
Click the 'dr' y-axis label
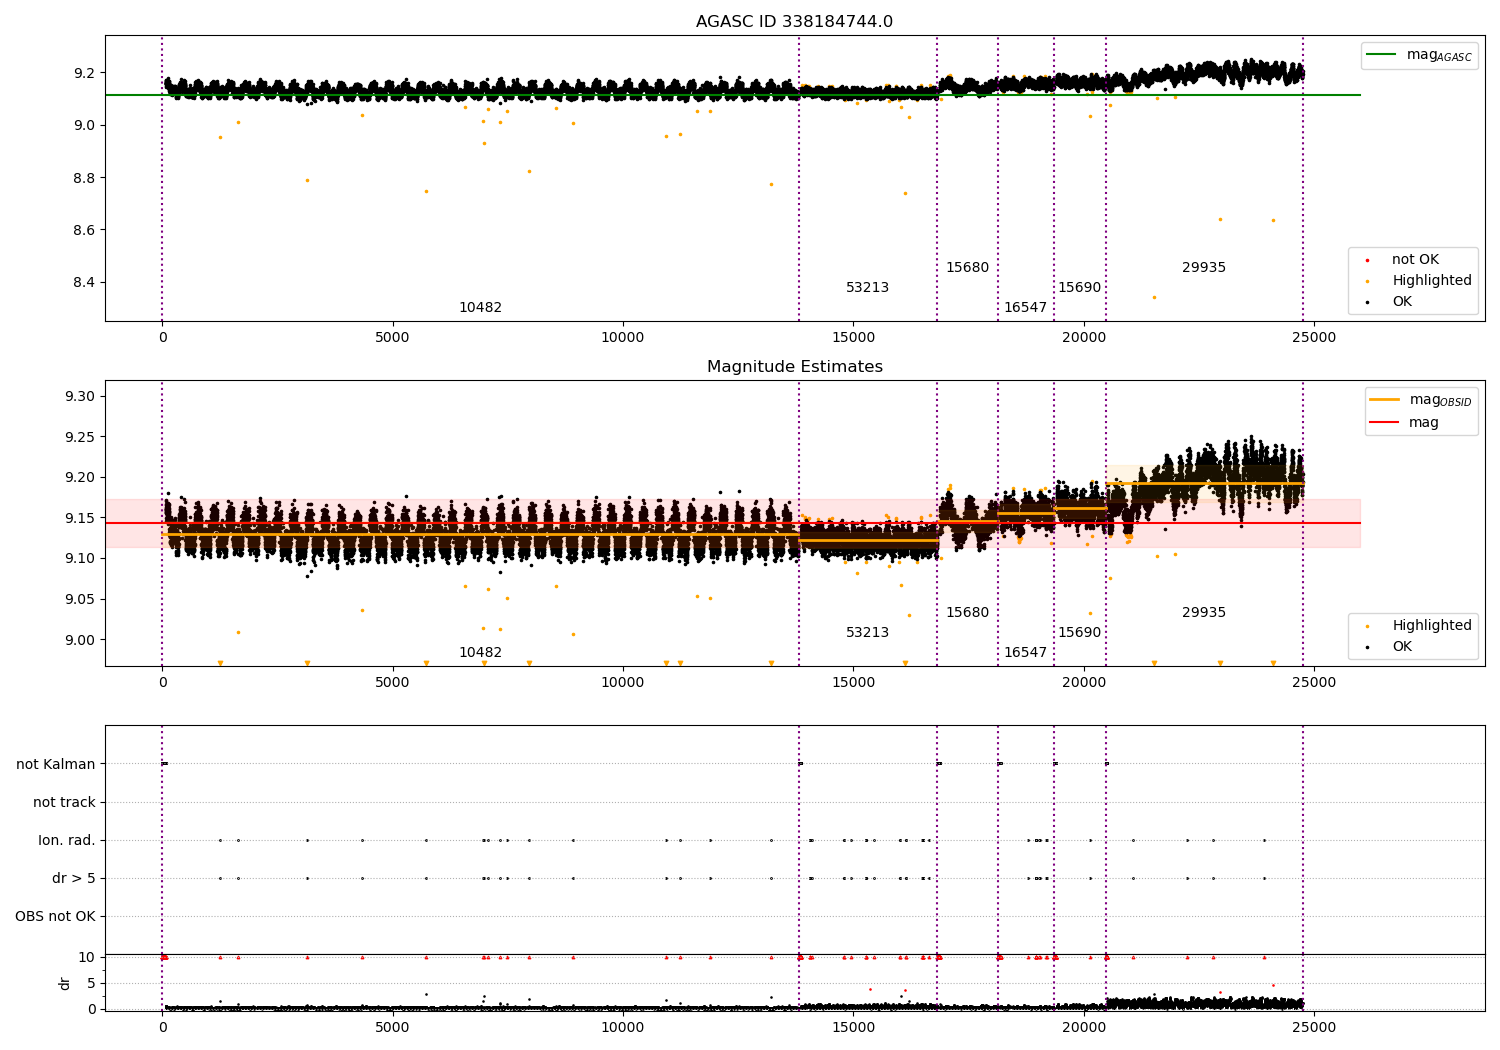click(x=64, y=983)
